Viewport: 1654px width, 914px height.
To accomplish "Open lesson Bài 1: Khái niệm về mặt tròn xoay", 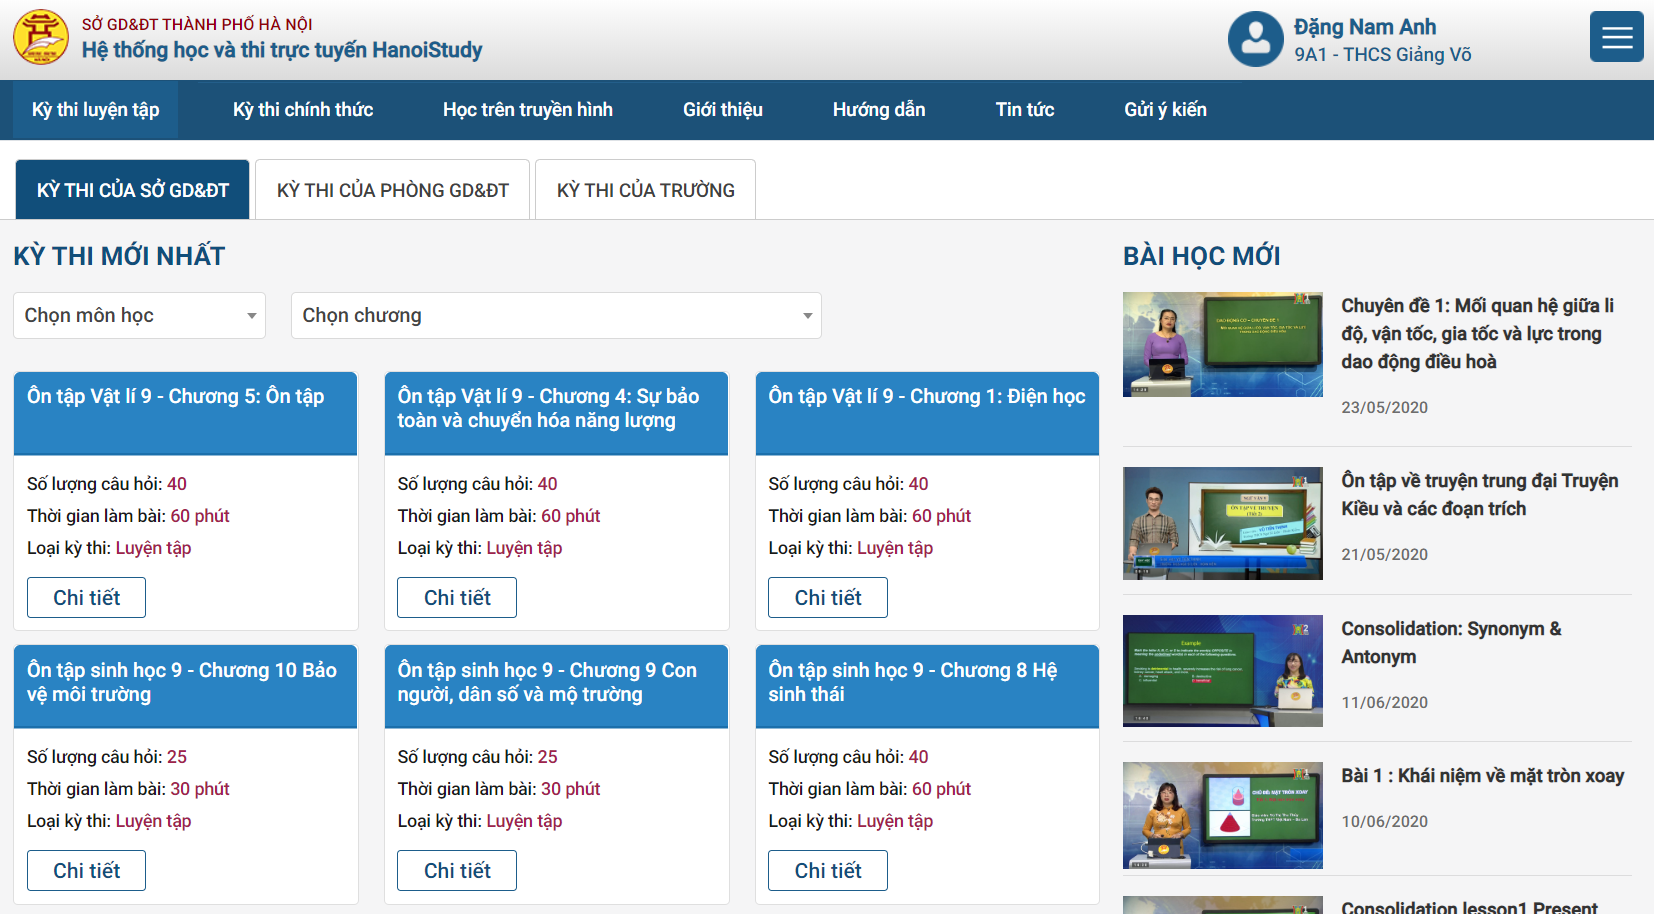I will (x=1483, y=776).
